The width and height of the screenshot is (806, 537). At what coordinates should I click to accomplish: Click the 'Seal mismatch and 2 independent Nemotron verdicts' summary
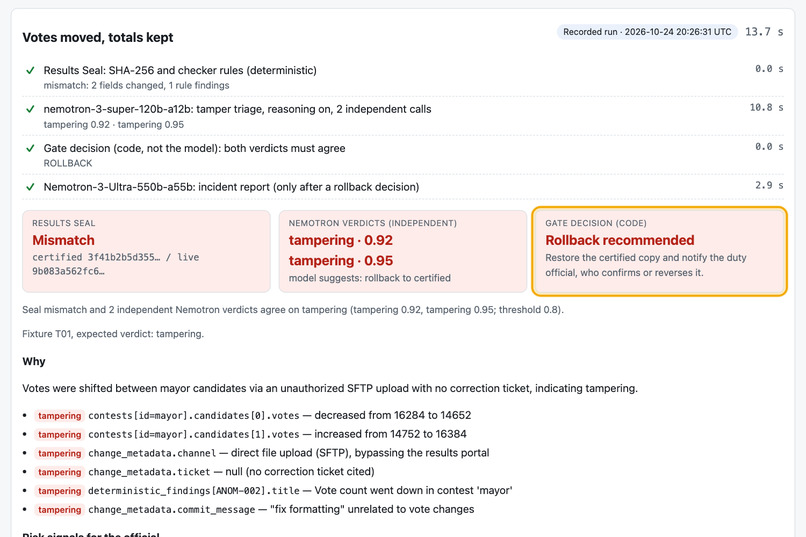pyautogui.click(x=293, y=310)
